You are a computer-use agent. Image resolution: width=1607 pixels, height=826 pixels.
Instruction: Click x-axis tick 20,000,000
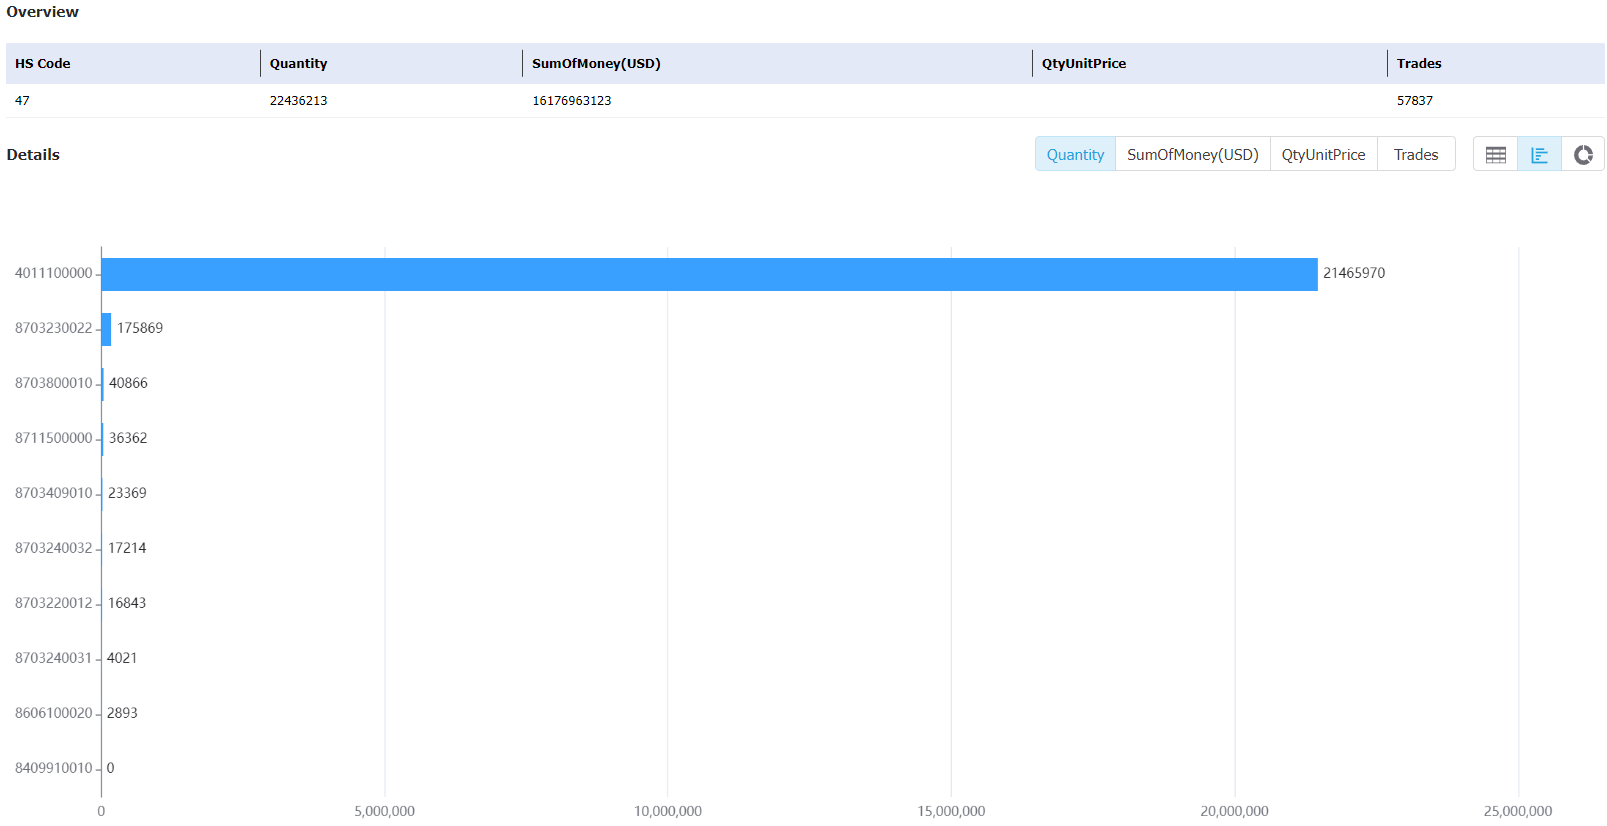[x=1235, y=811]
